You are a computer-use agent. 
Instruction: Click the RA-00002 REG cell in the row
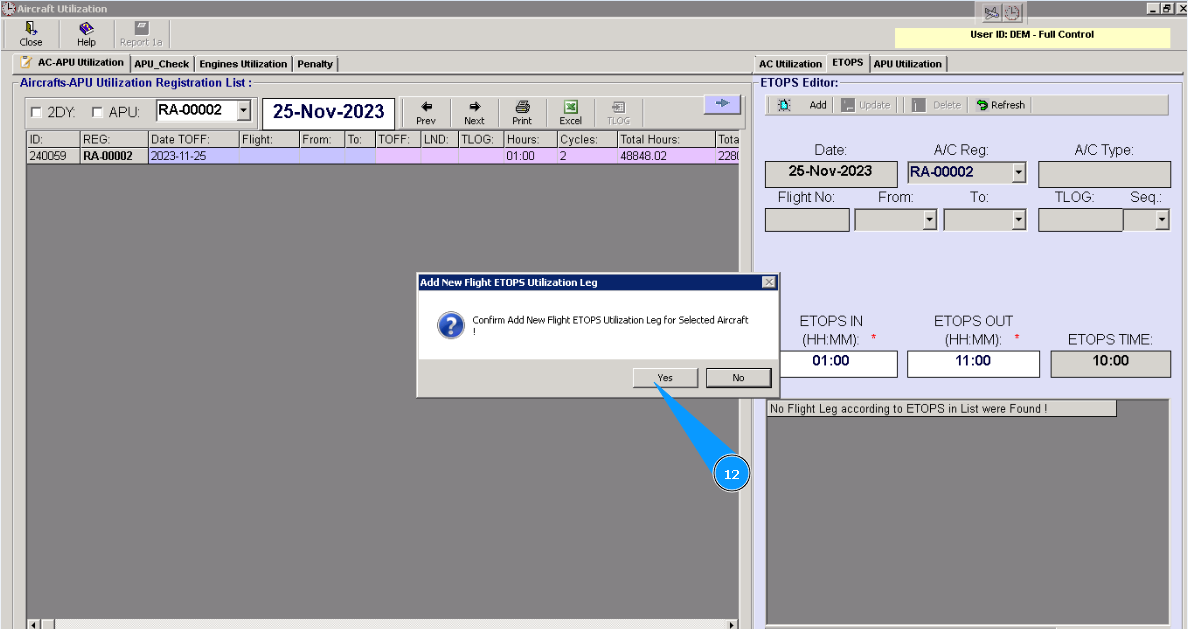coord(114,156)
